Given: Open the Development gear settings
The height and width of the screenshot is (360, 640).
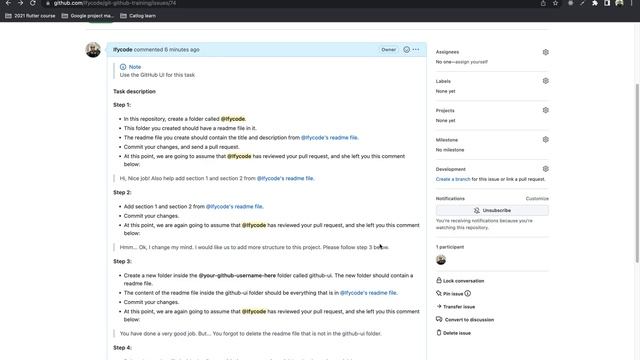Looking at the screenshot, I should click(x=546, y=169).
